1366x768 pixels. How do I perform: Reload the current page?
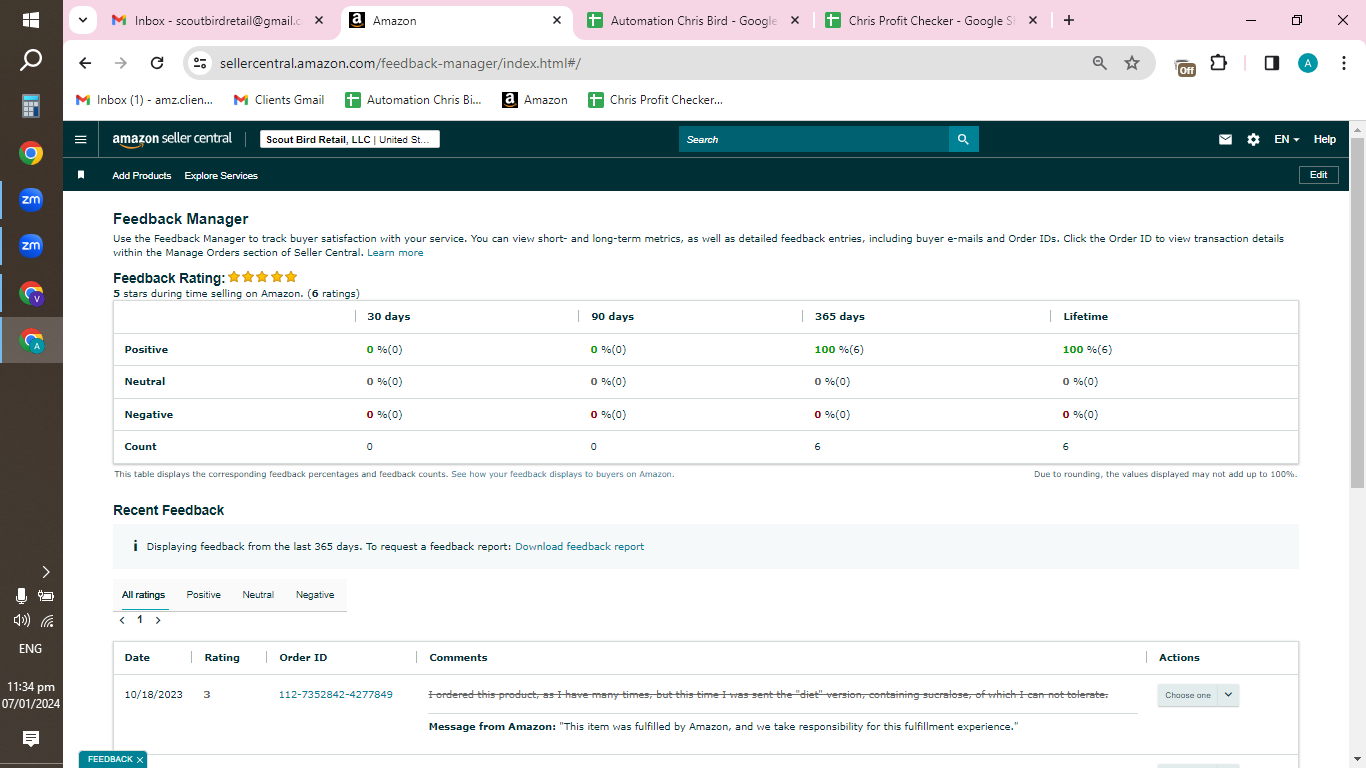[x=157, y=63]
